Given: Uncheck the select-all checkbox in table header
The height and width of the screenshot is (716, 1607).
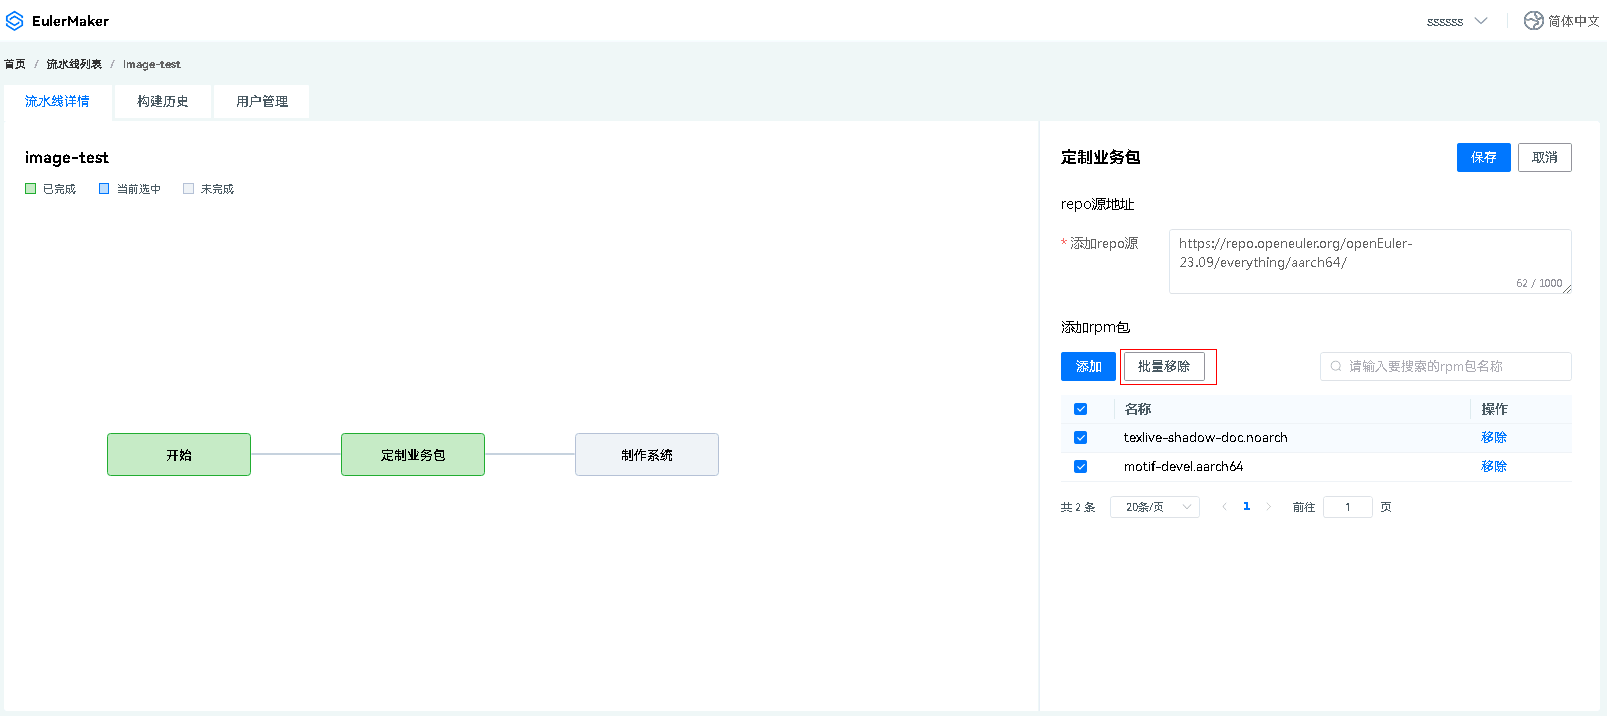Looking at the screenshot, I should tap(1080, 409).
